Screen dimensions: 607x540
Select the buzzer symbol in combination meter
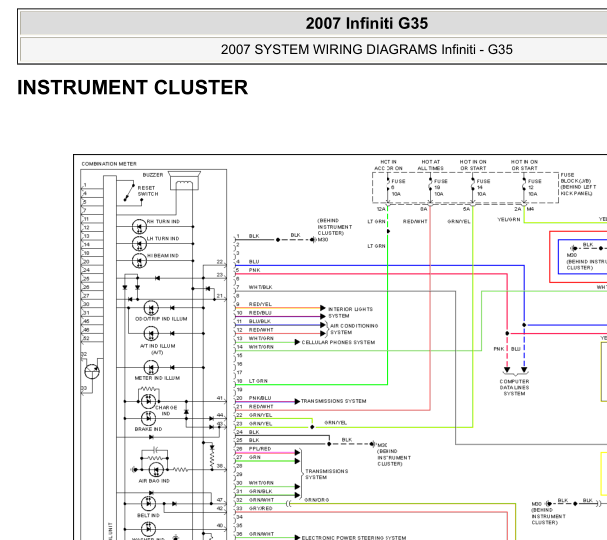pos(184,181)
